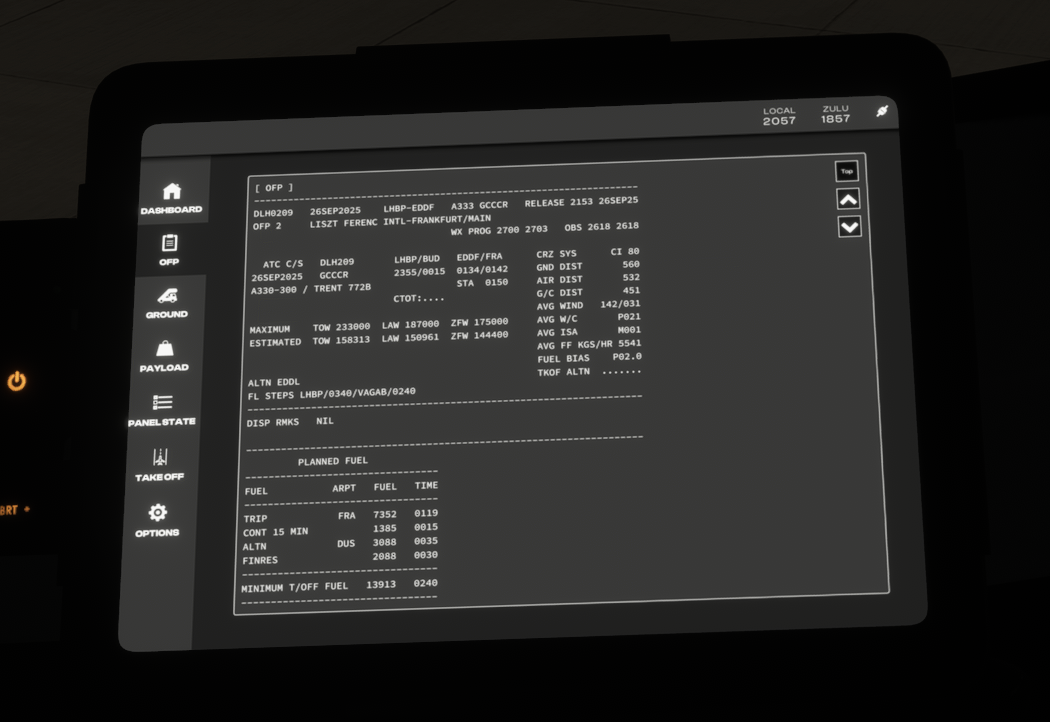This screenshot has height=722, width=1050.
Task: Select the MINIMUM T/OFF FUEL row
Action: (339, 586)
